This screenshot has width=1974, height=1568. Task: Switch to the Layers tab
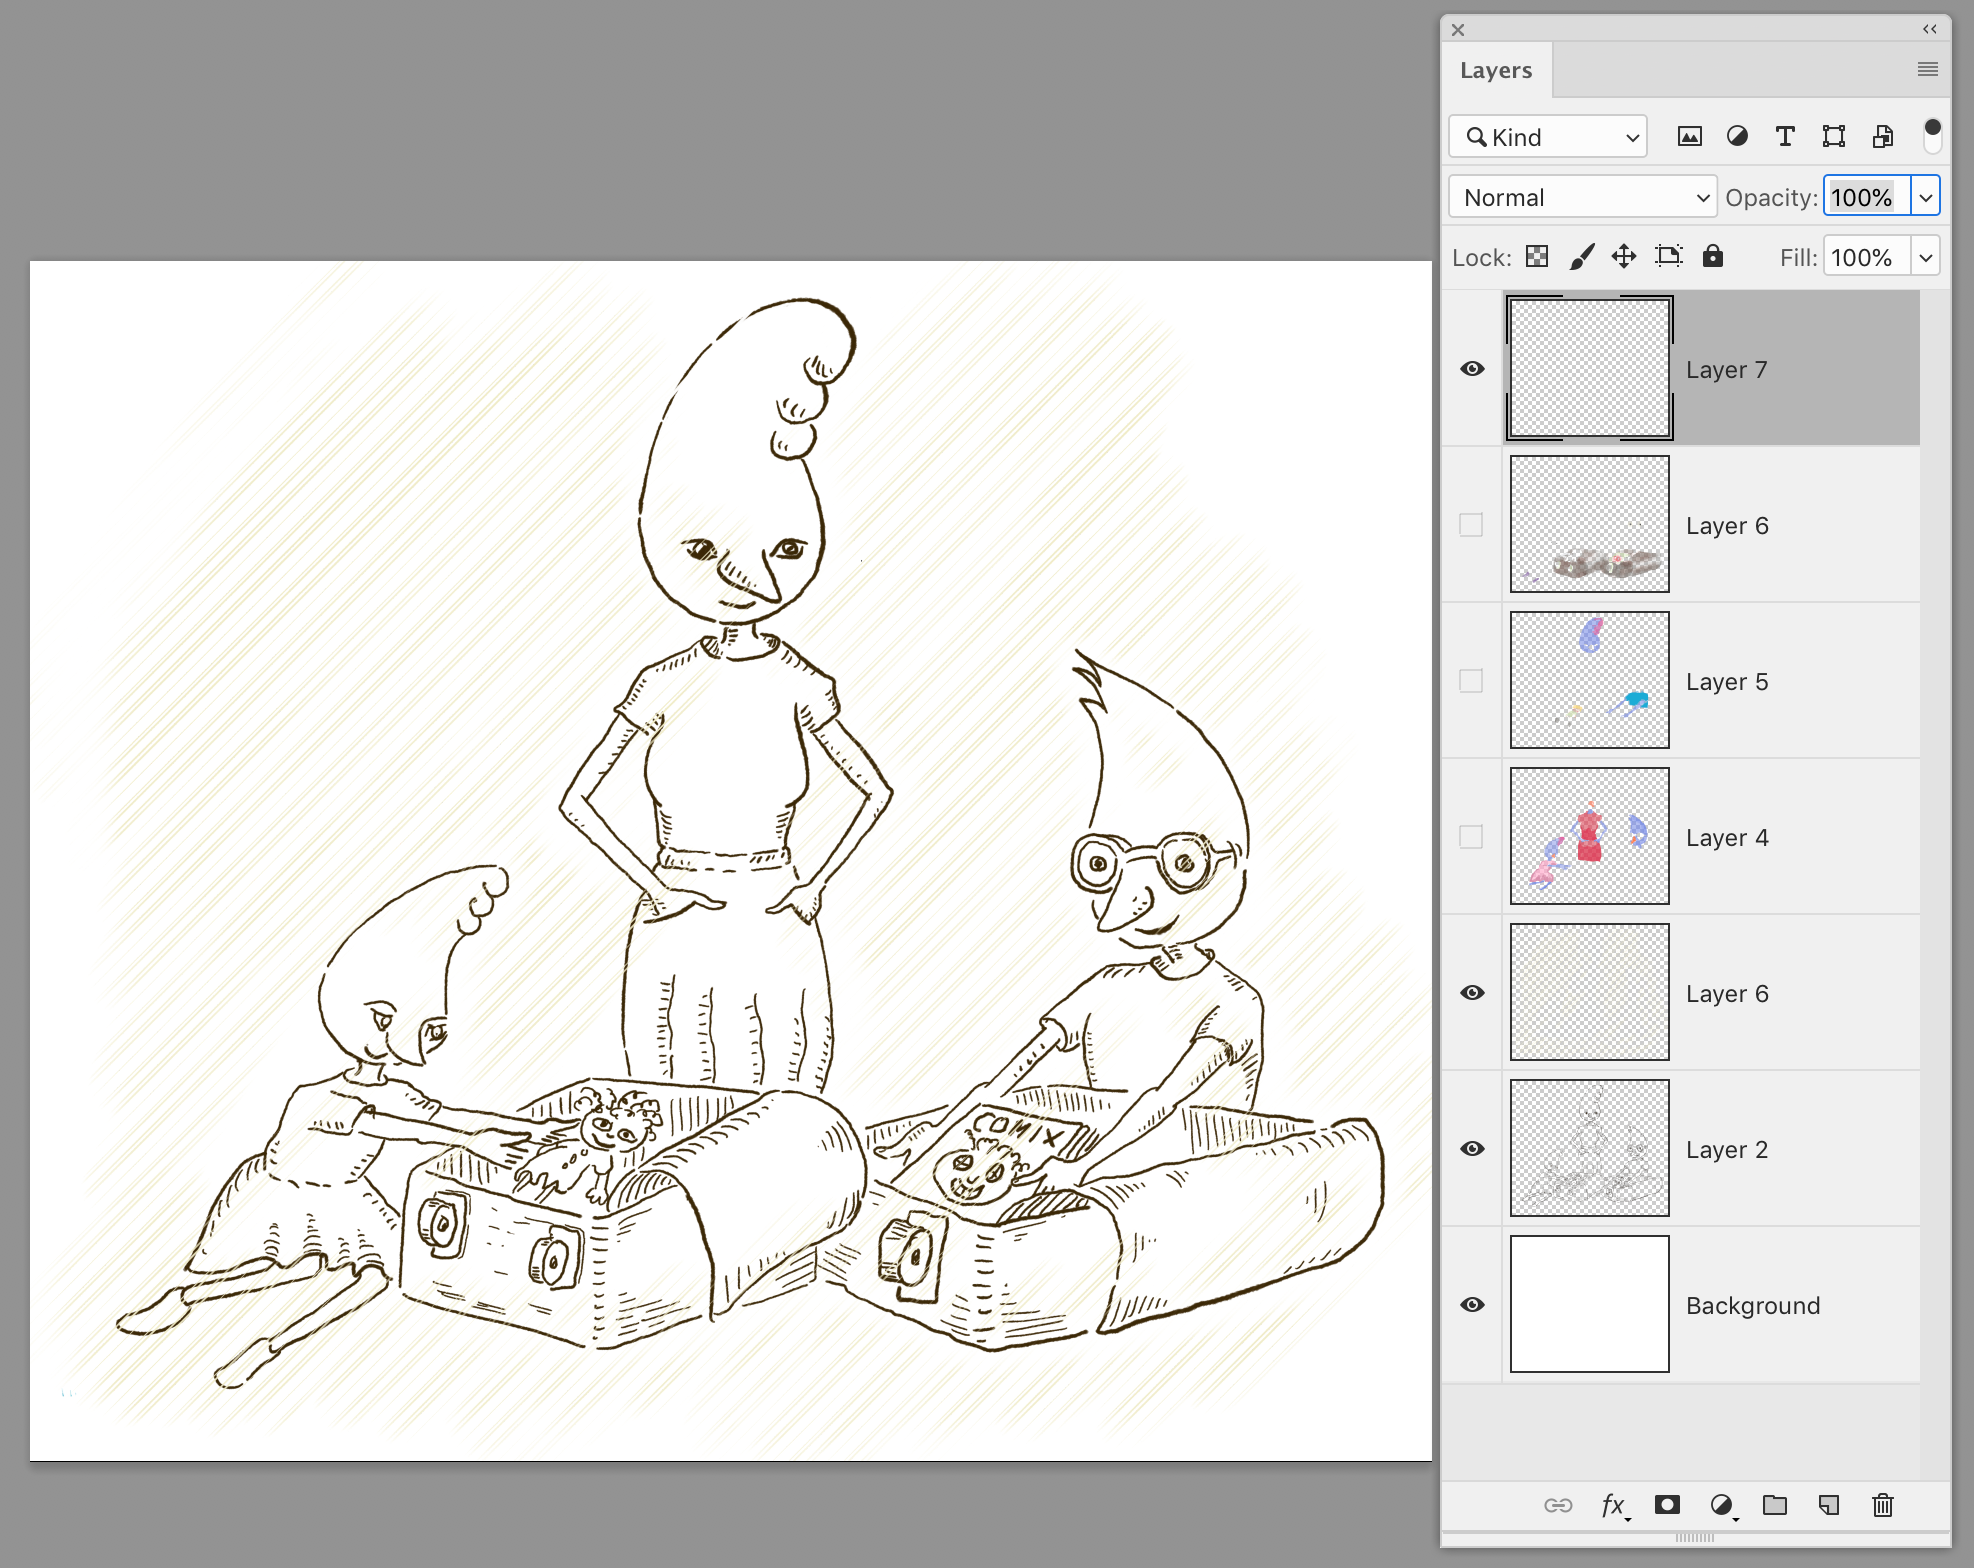pyautogui.click(x=1496, y=70)
